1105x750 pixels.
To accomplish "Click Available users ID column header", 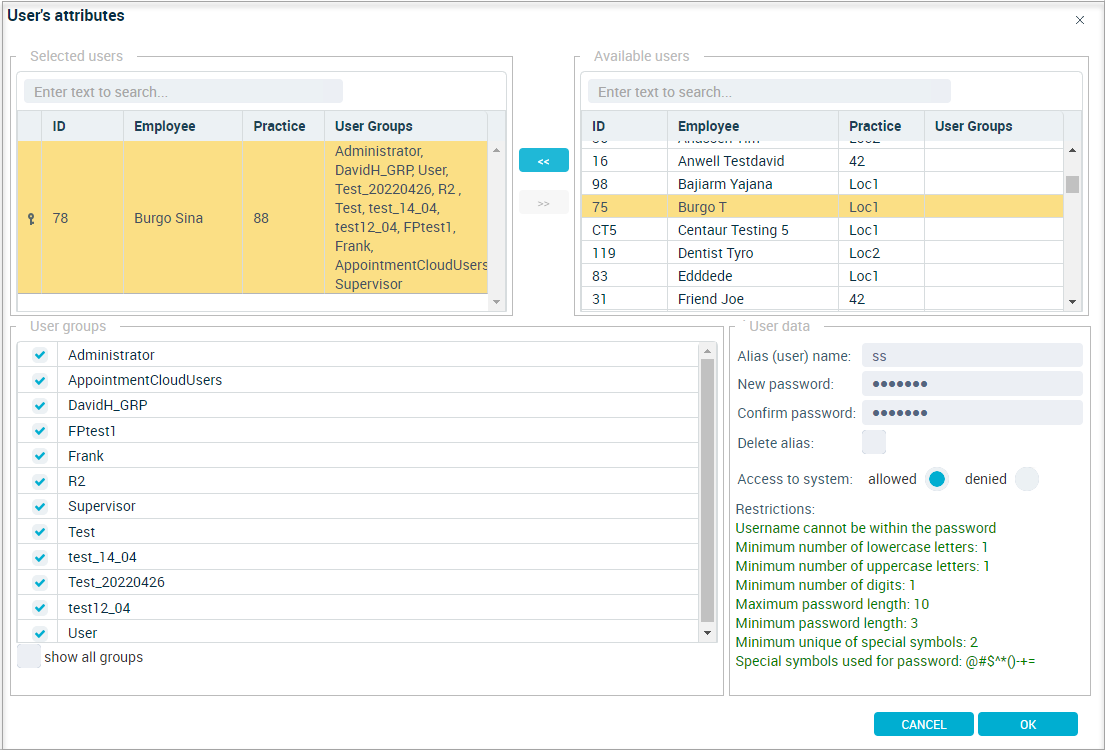I will coord(624,126).
